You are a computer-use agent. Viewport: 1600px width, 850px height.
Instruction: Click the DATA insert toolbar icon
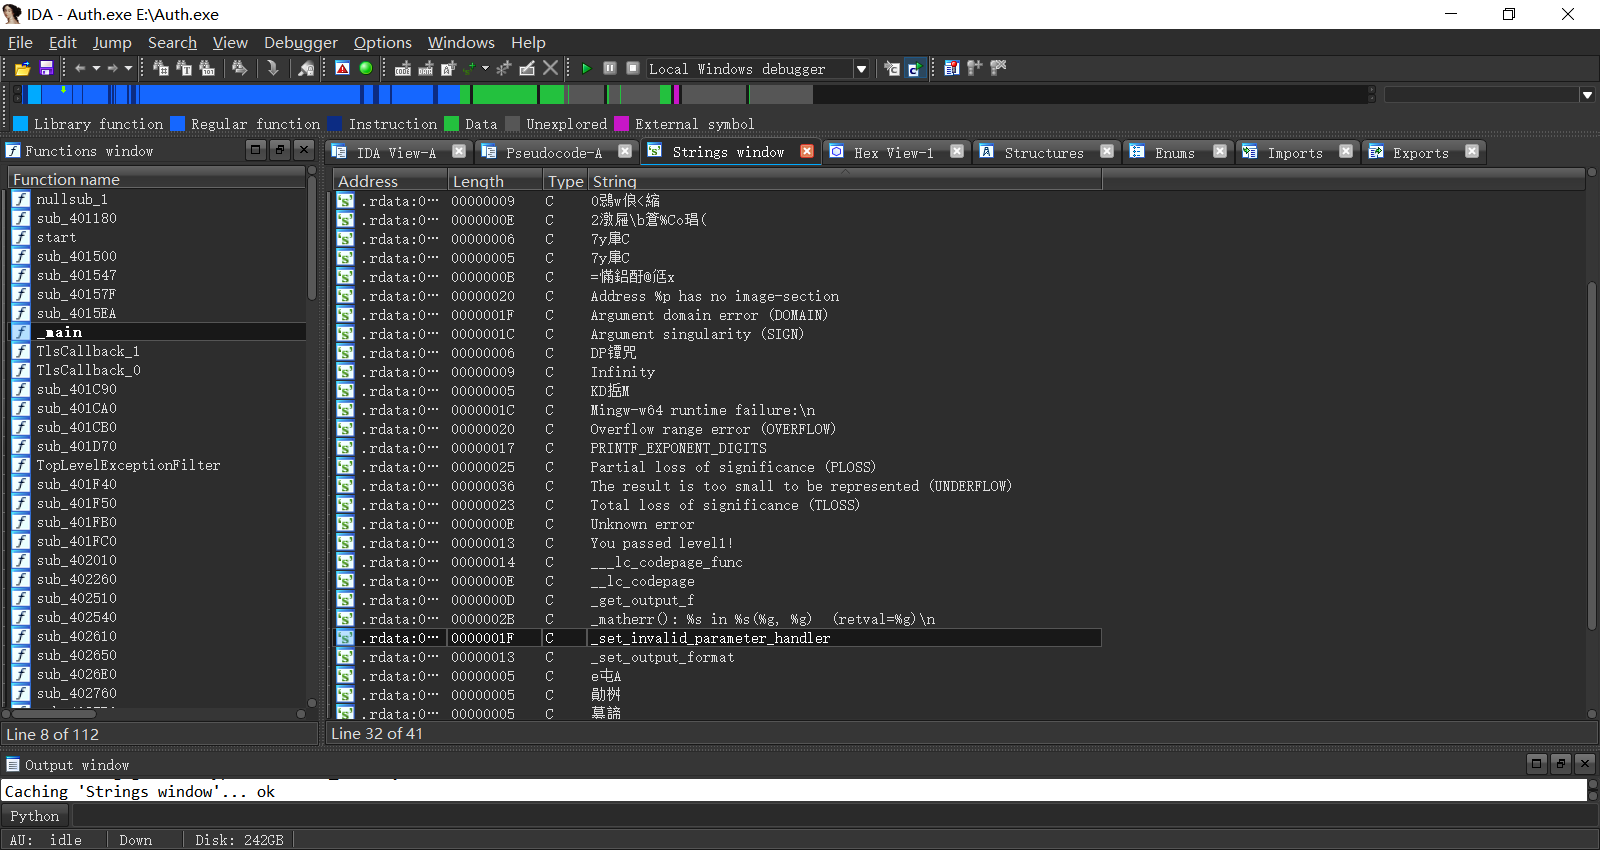426,68
